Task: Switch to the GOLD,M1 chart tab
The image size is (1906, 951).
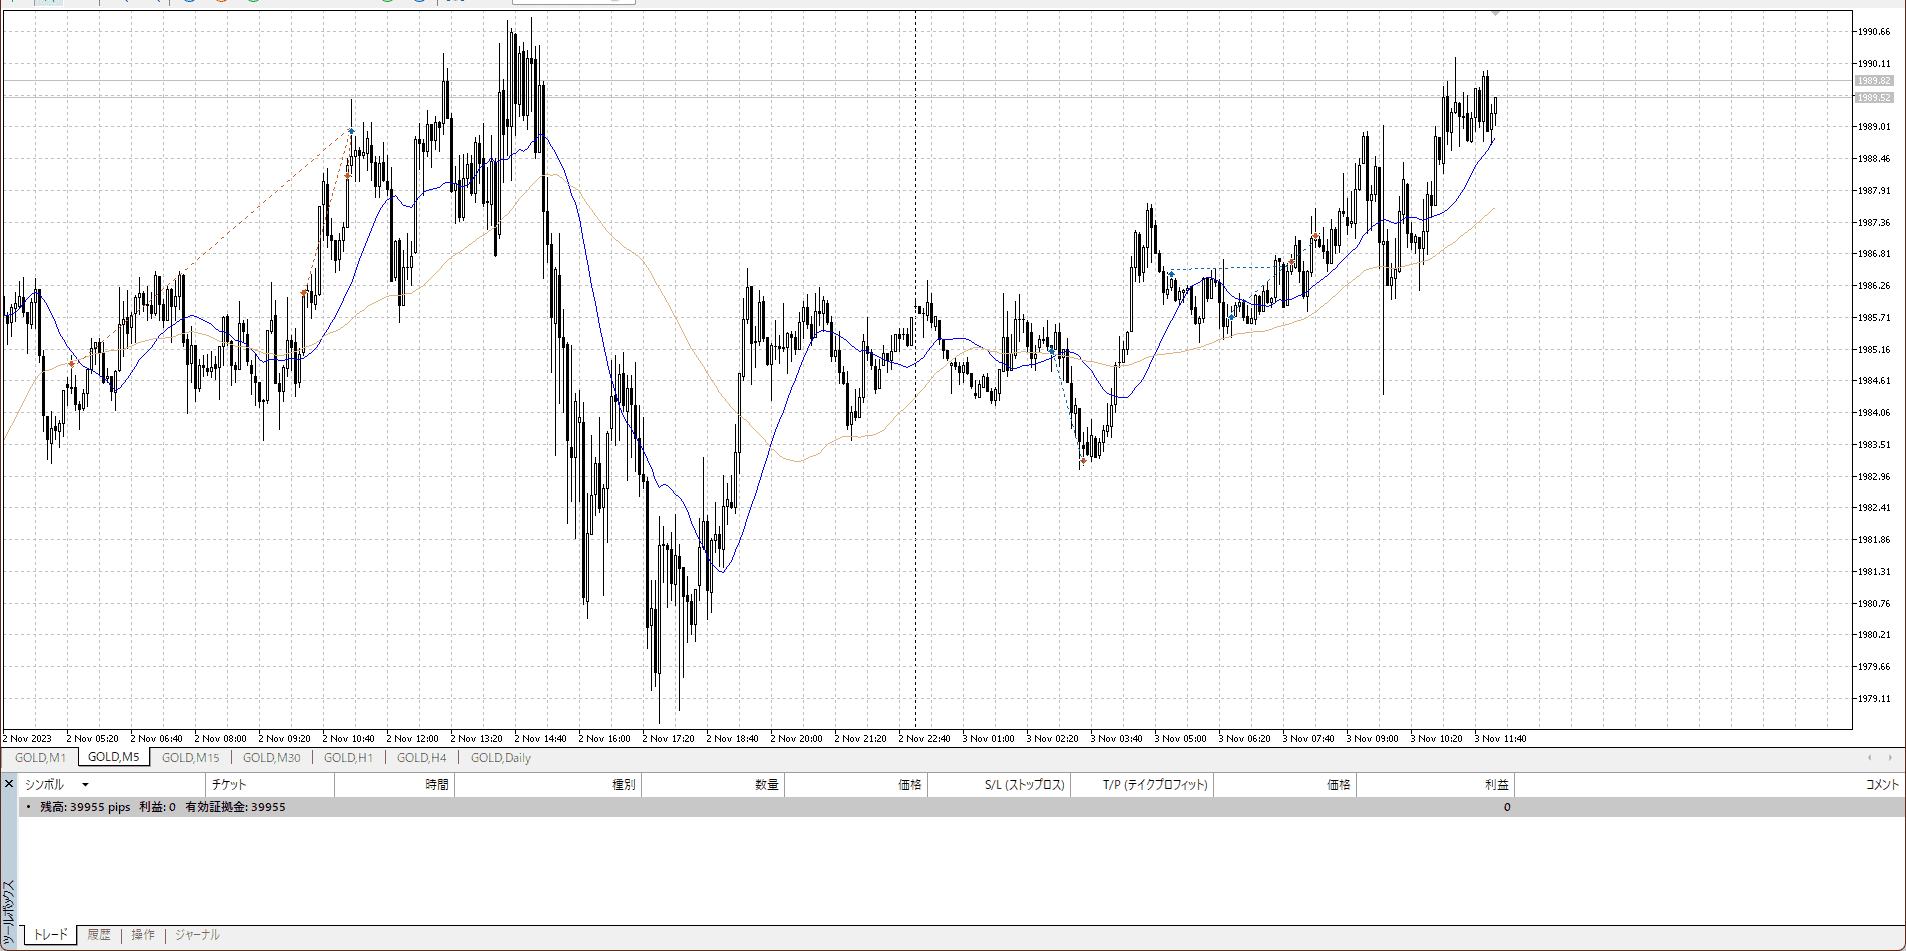Action: (40, 758)
